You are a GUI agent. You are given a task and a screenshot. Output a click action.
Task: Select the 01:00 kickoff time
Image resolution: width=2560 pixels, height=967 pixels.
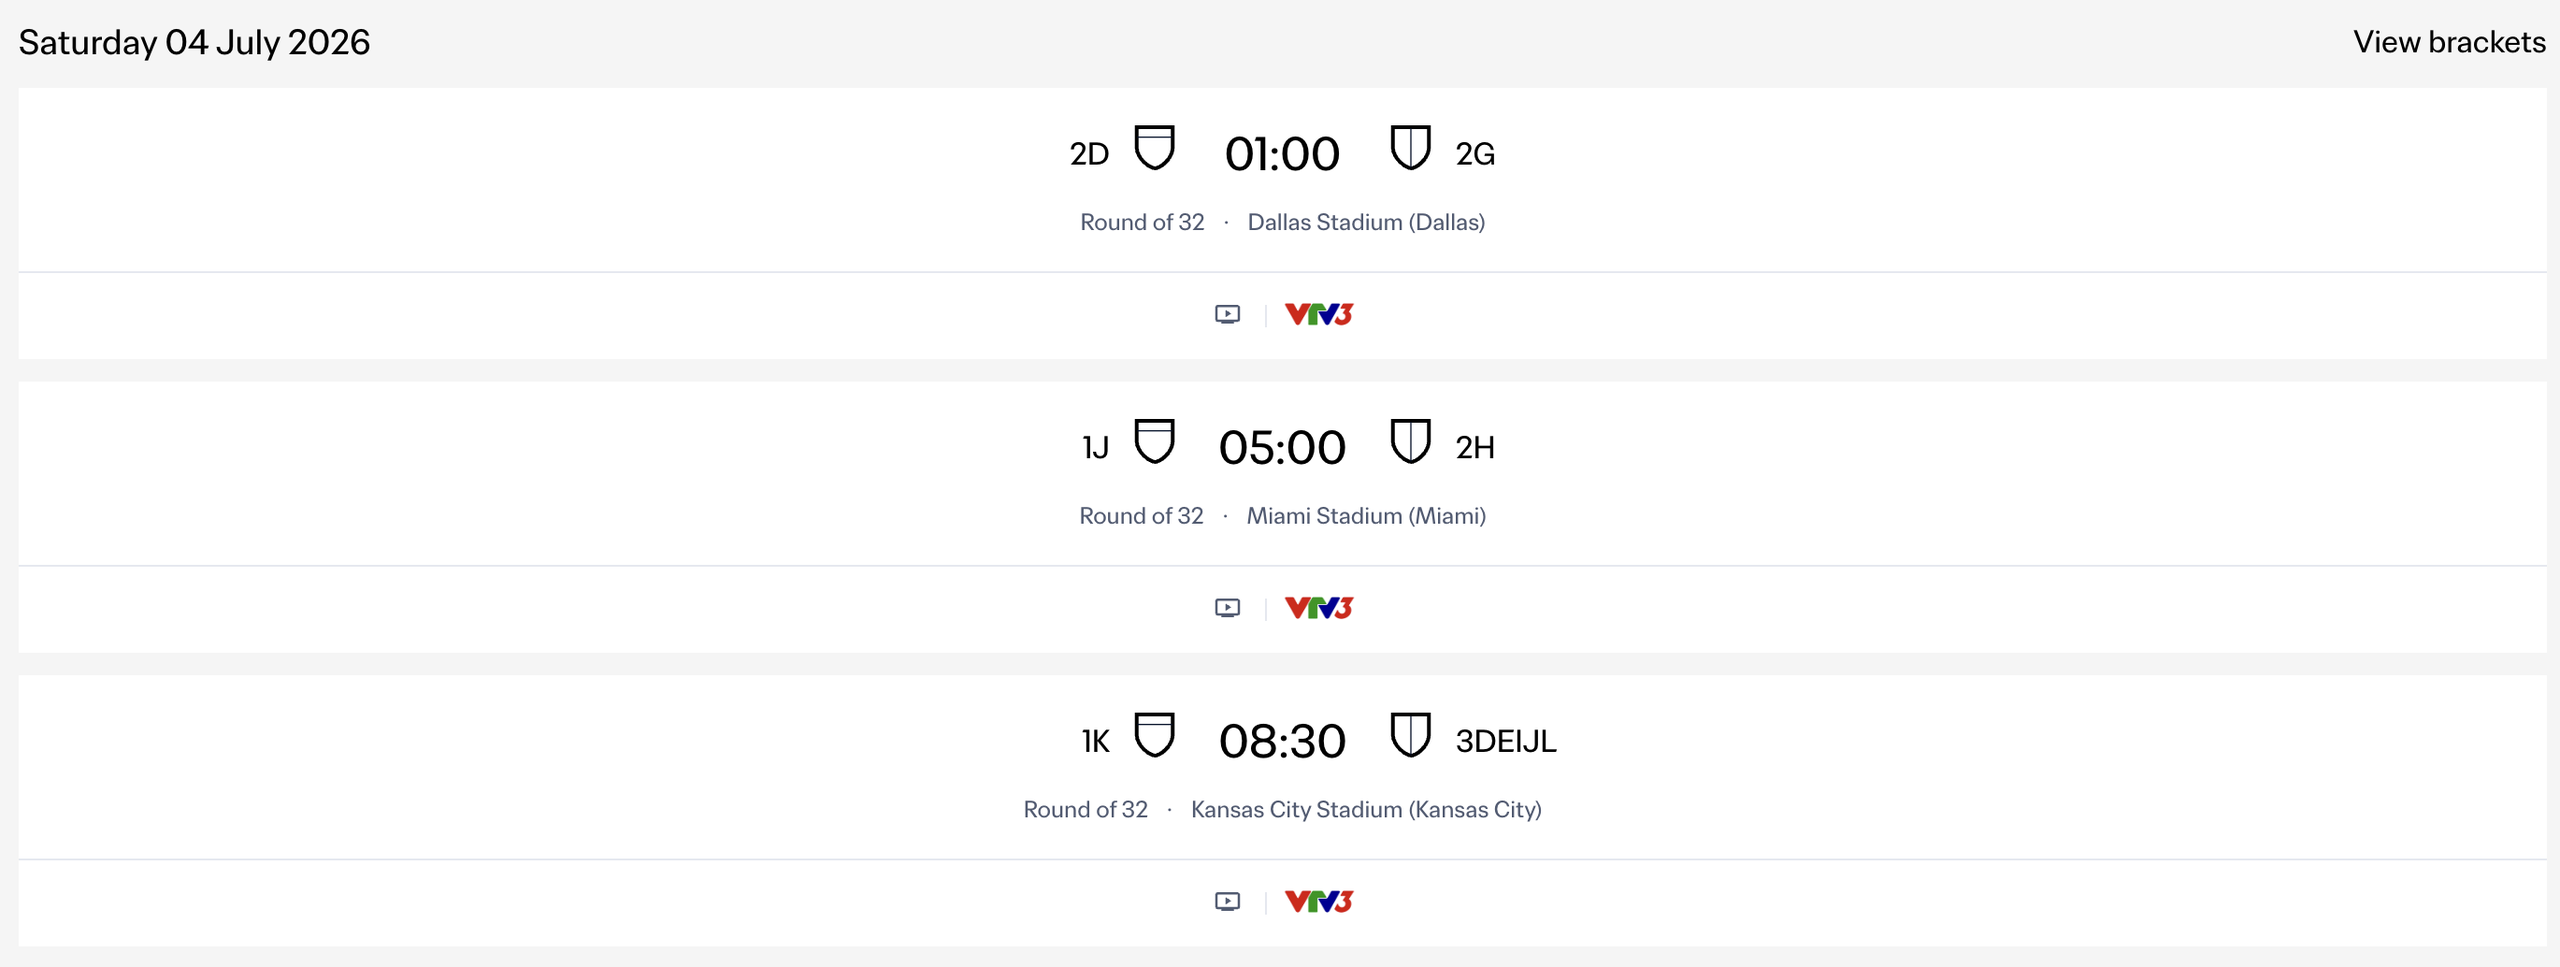click(1283, 152)
